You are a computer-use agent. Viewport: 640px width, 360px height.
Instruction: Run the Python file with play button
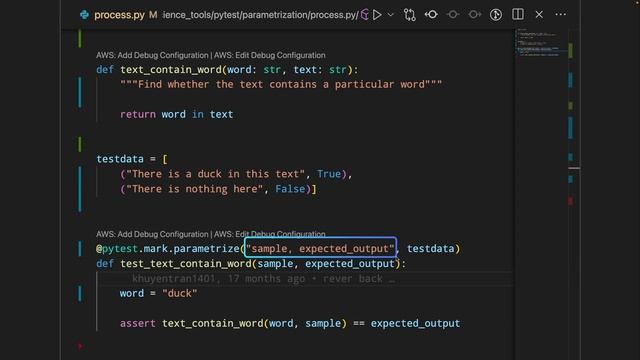pos(378,15)
